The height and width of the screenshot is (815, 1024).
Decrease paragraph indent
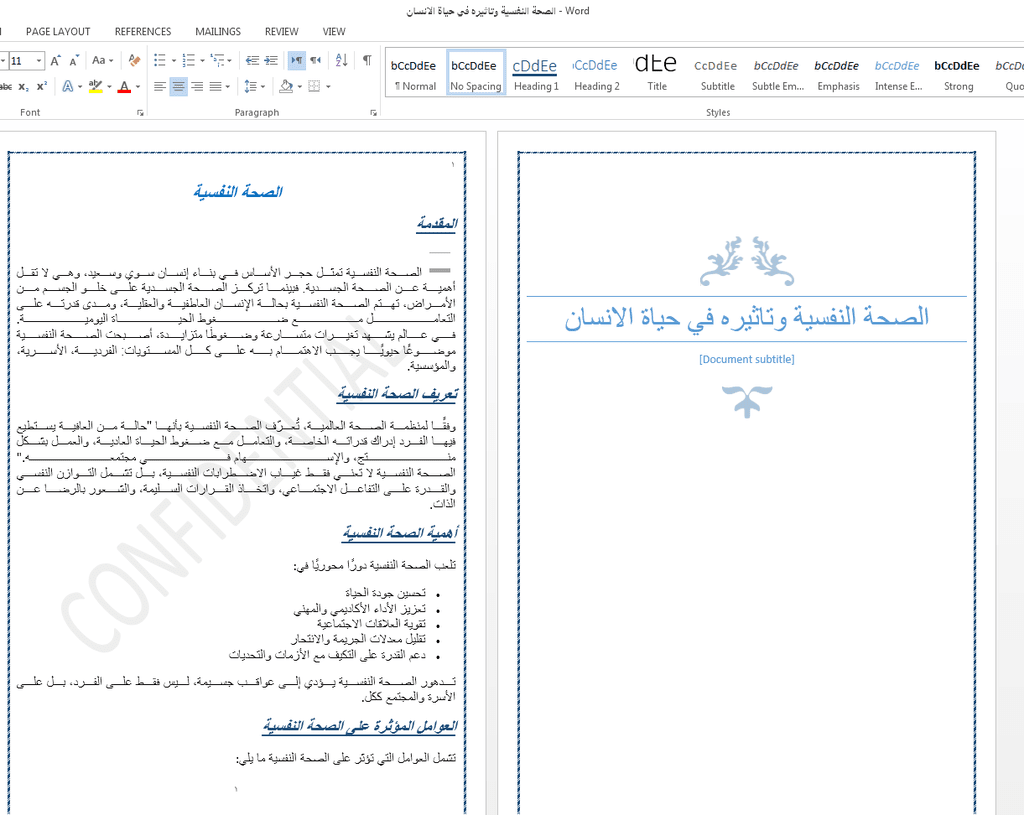point(253,61)
